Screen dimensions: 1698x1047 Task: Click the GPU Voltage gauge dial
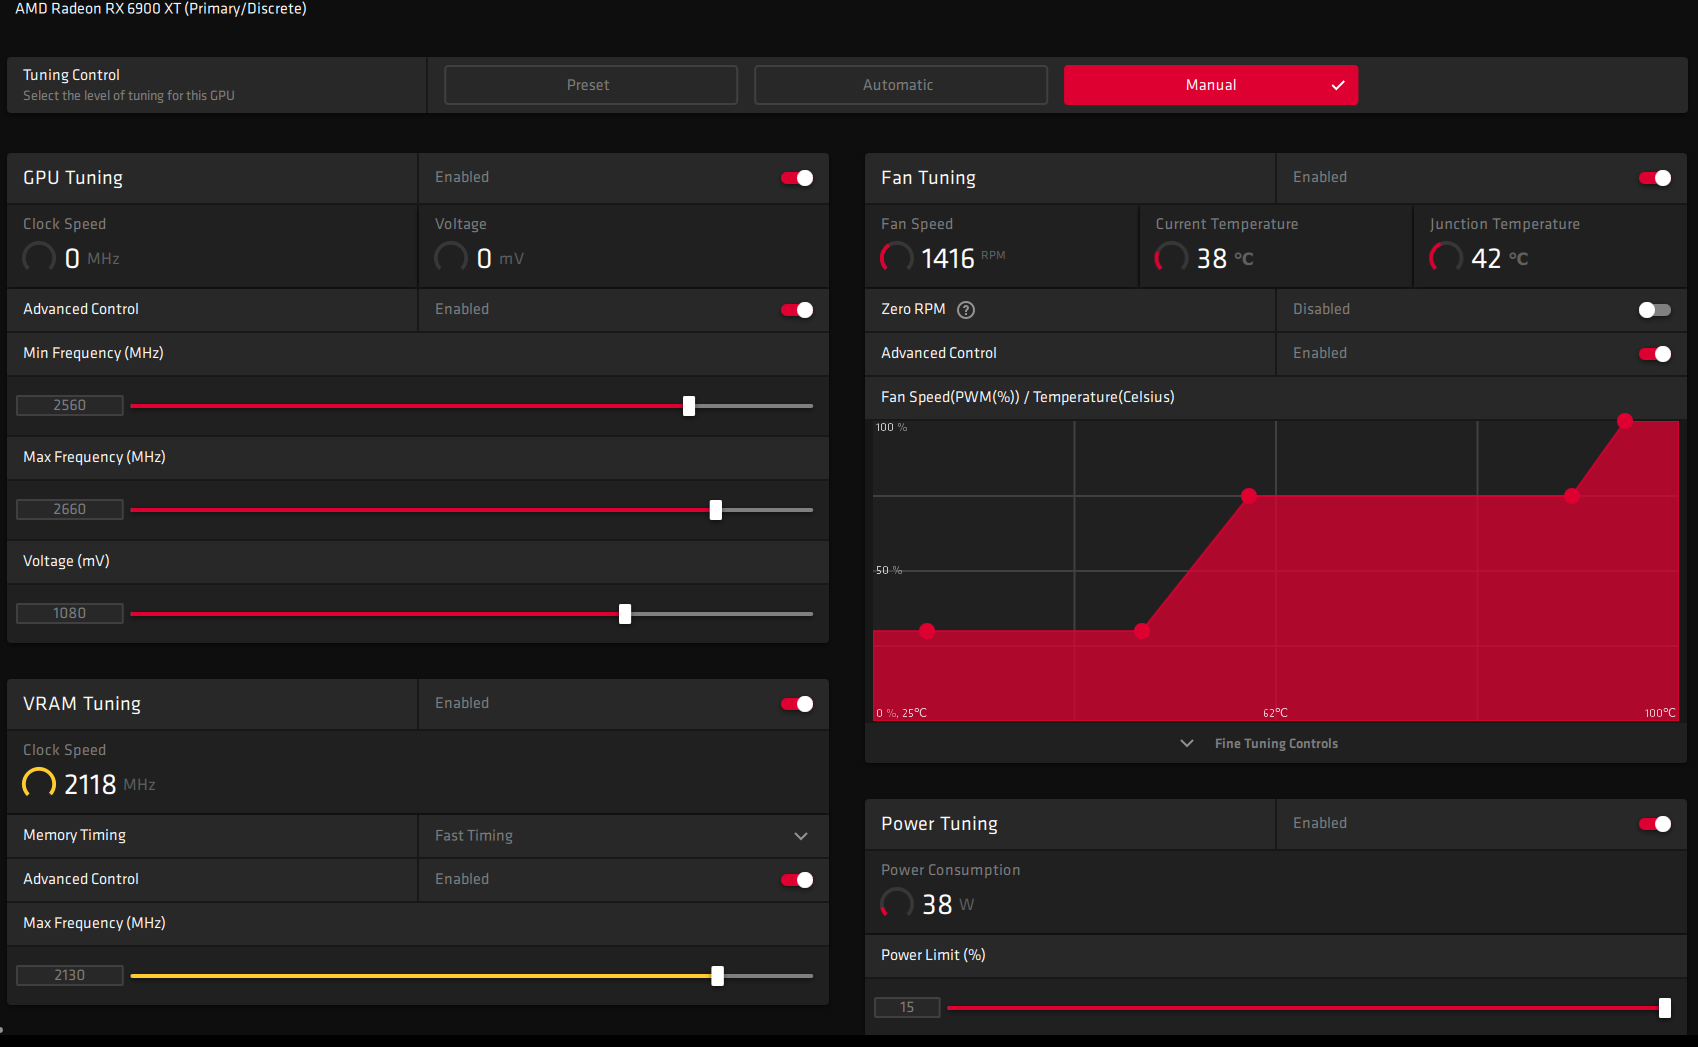pos(451,258)
